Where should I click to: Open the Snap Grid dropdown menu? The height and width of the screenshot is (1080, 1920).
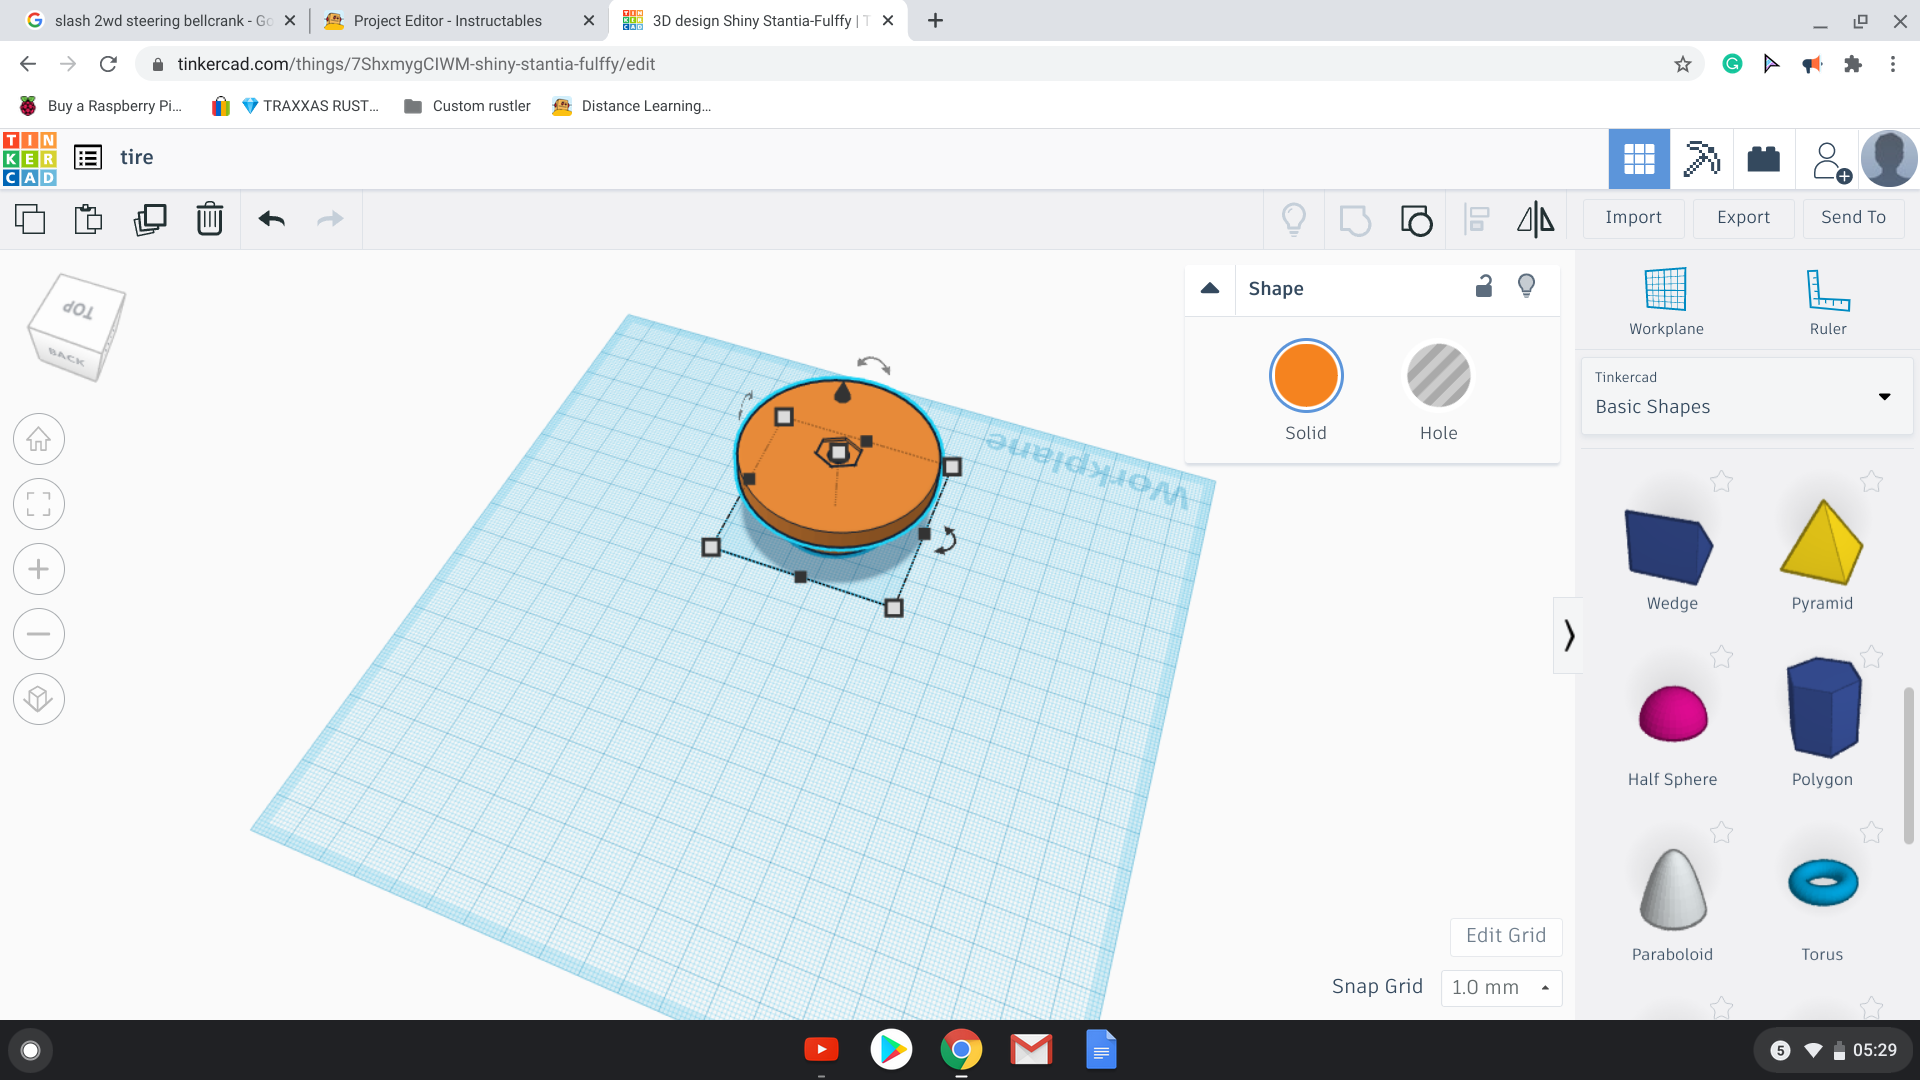[1497, 986]
